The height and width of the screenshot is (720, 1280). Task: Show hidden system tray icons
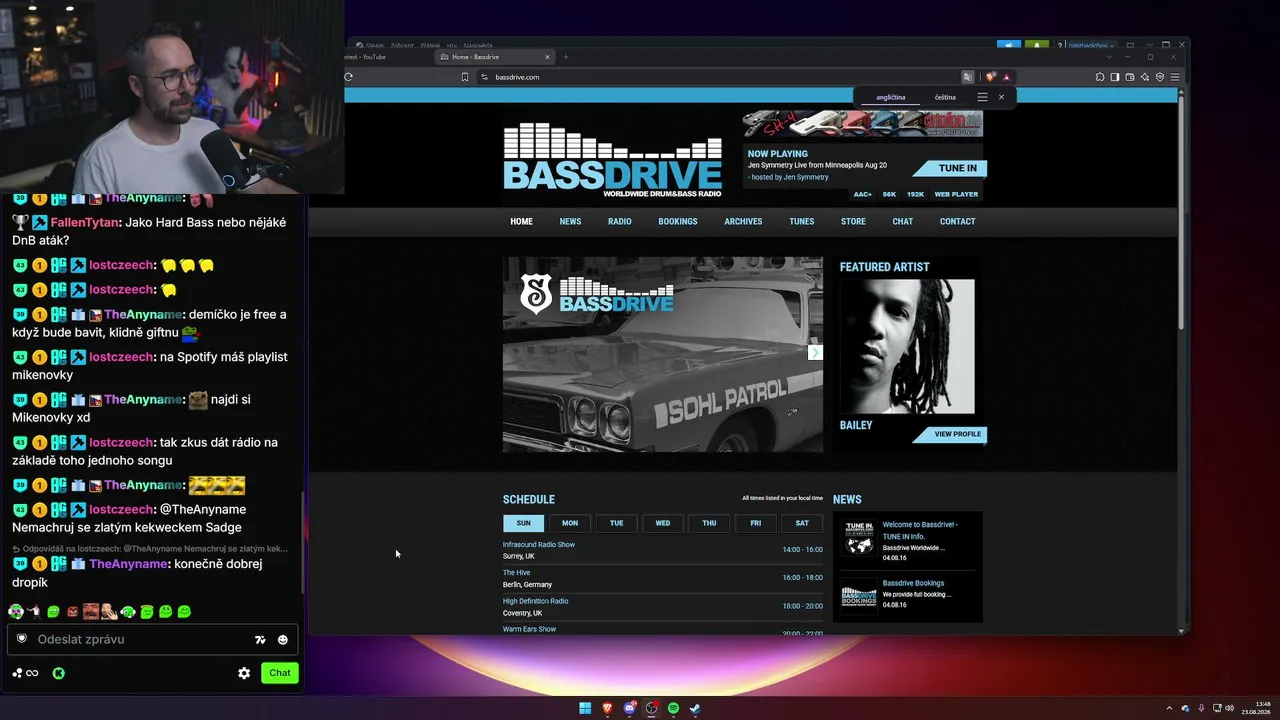[1171, 708]
